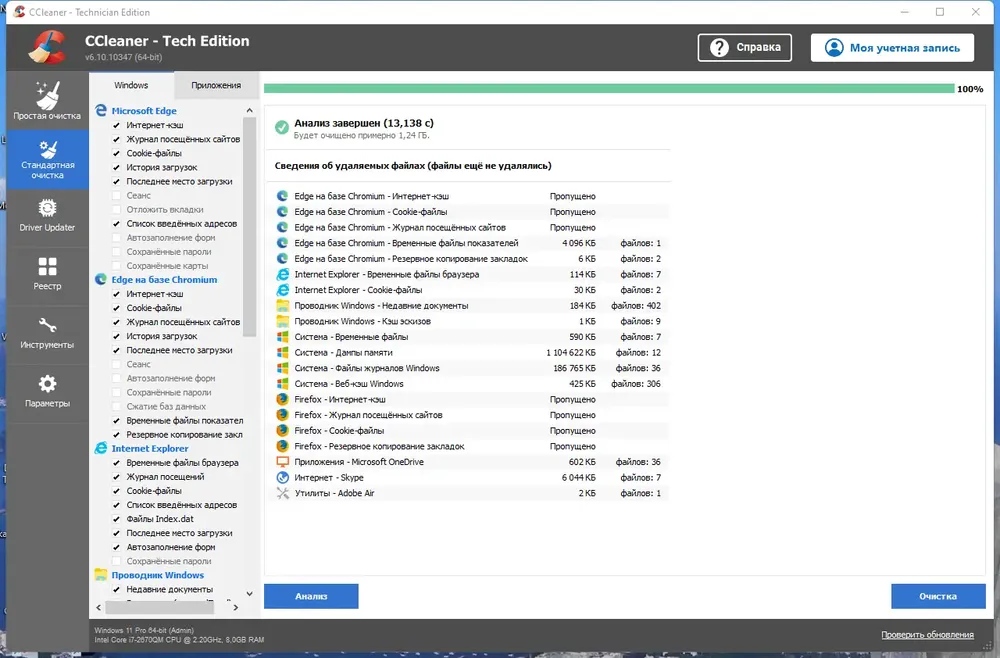Open the Инструменты wrench icon

tap(47, 334)
